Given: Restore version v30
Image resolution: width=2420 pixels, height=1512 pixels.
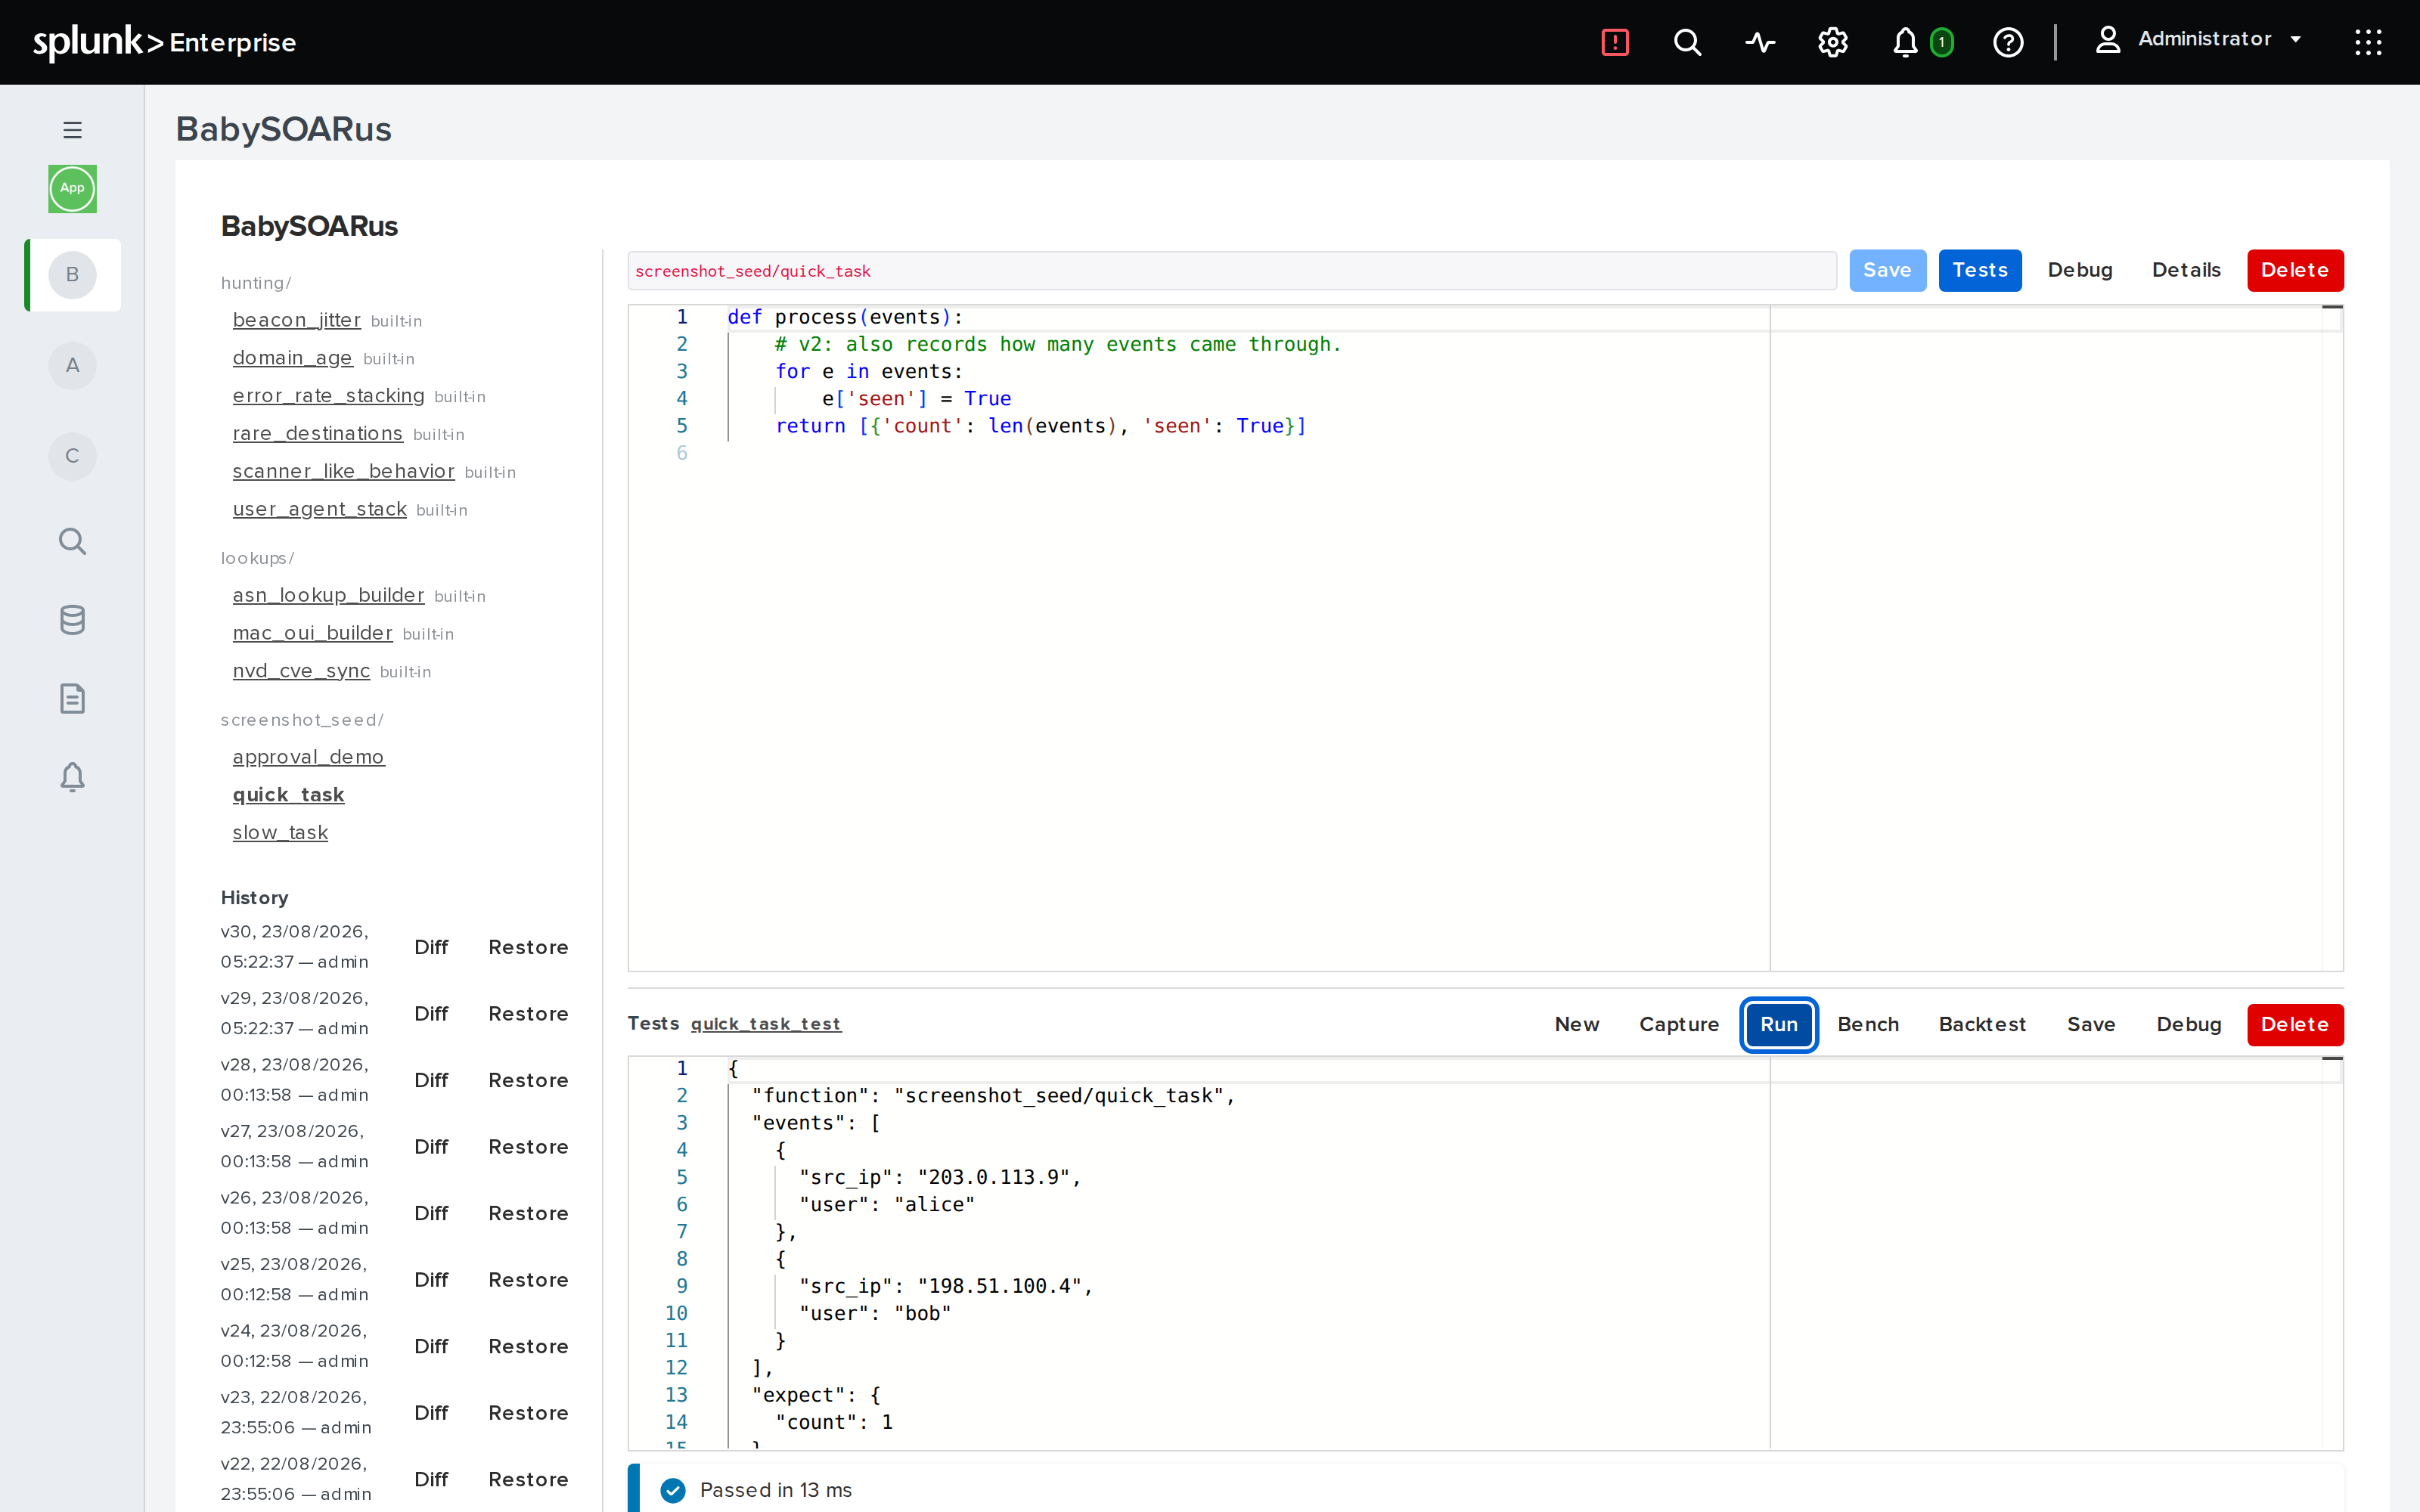Looking at the screenshot, I should click(528, 947).
